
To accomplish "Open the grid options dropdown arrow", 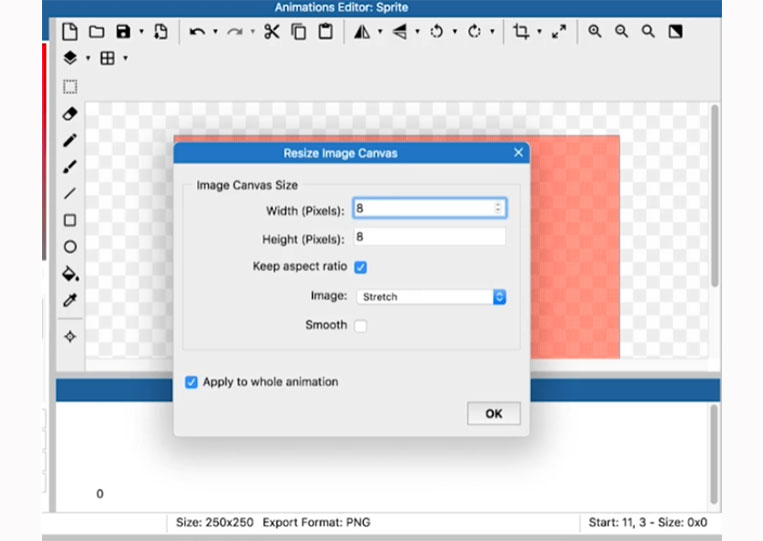I will click(x=126, y=58).
